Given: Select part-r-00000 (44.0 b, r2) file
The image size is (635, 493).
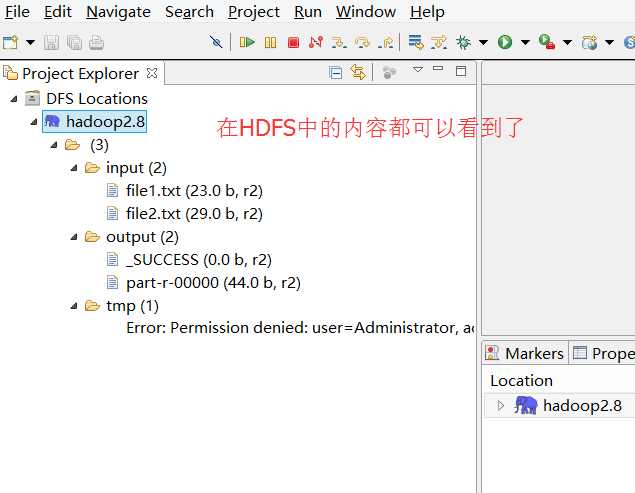Looking at the screenshot, I should click(x=213, y=283).
